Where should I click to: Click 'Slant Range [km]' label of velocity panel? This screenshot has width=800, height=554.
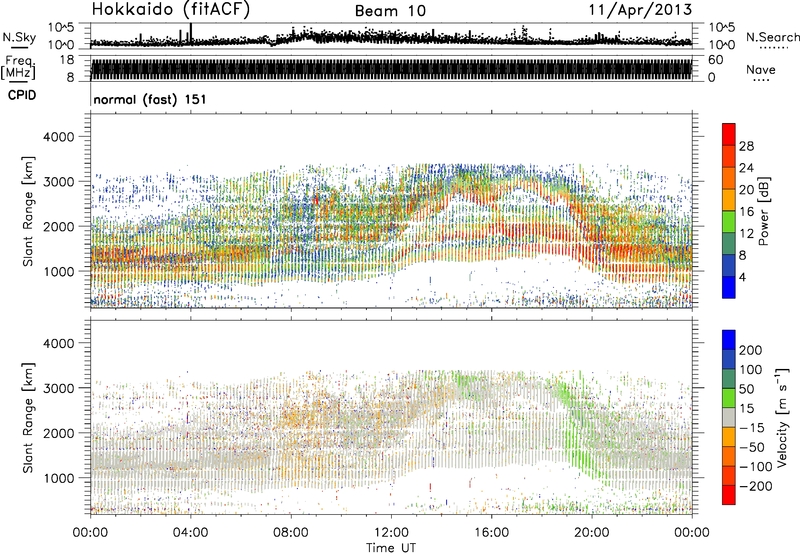click(x=29, y=417)
